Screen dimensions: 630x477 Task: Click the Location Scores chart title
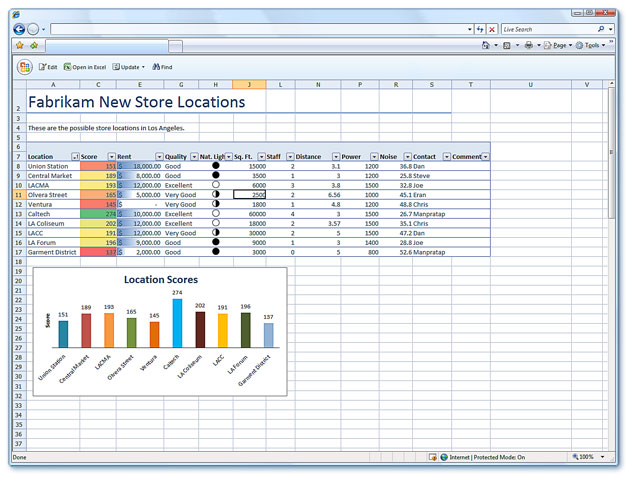point(161,280)
